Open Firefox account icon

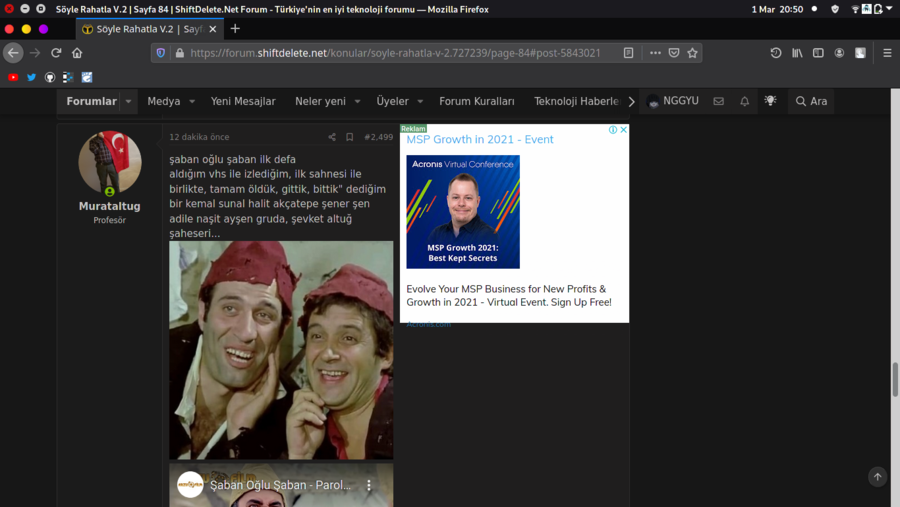pyautogui.click(x=839, y=53)
